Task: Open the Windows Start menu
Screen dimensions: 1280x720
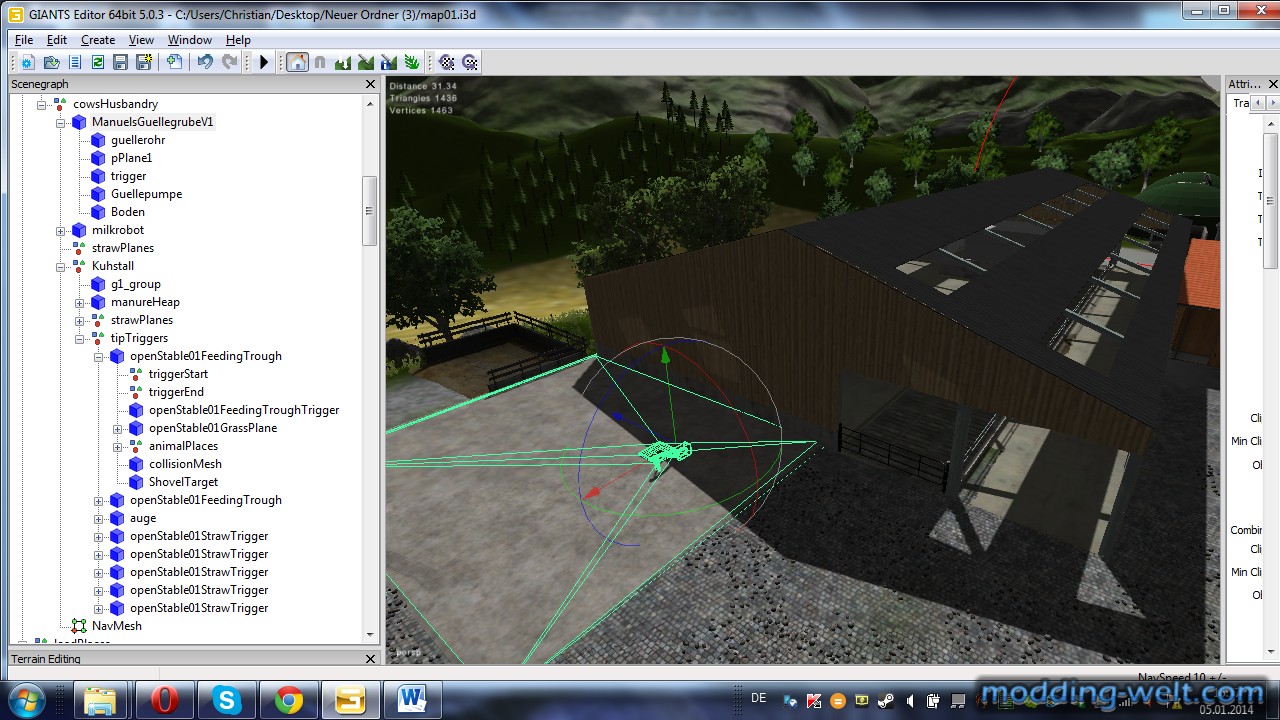Action: tap(27, 700)
